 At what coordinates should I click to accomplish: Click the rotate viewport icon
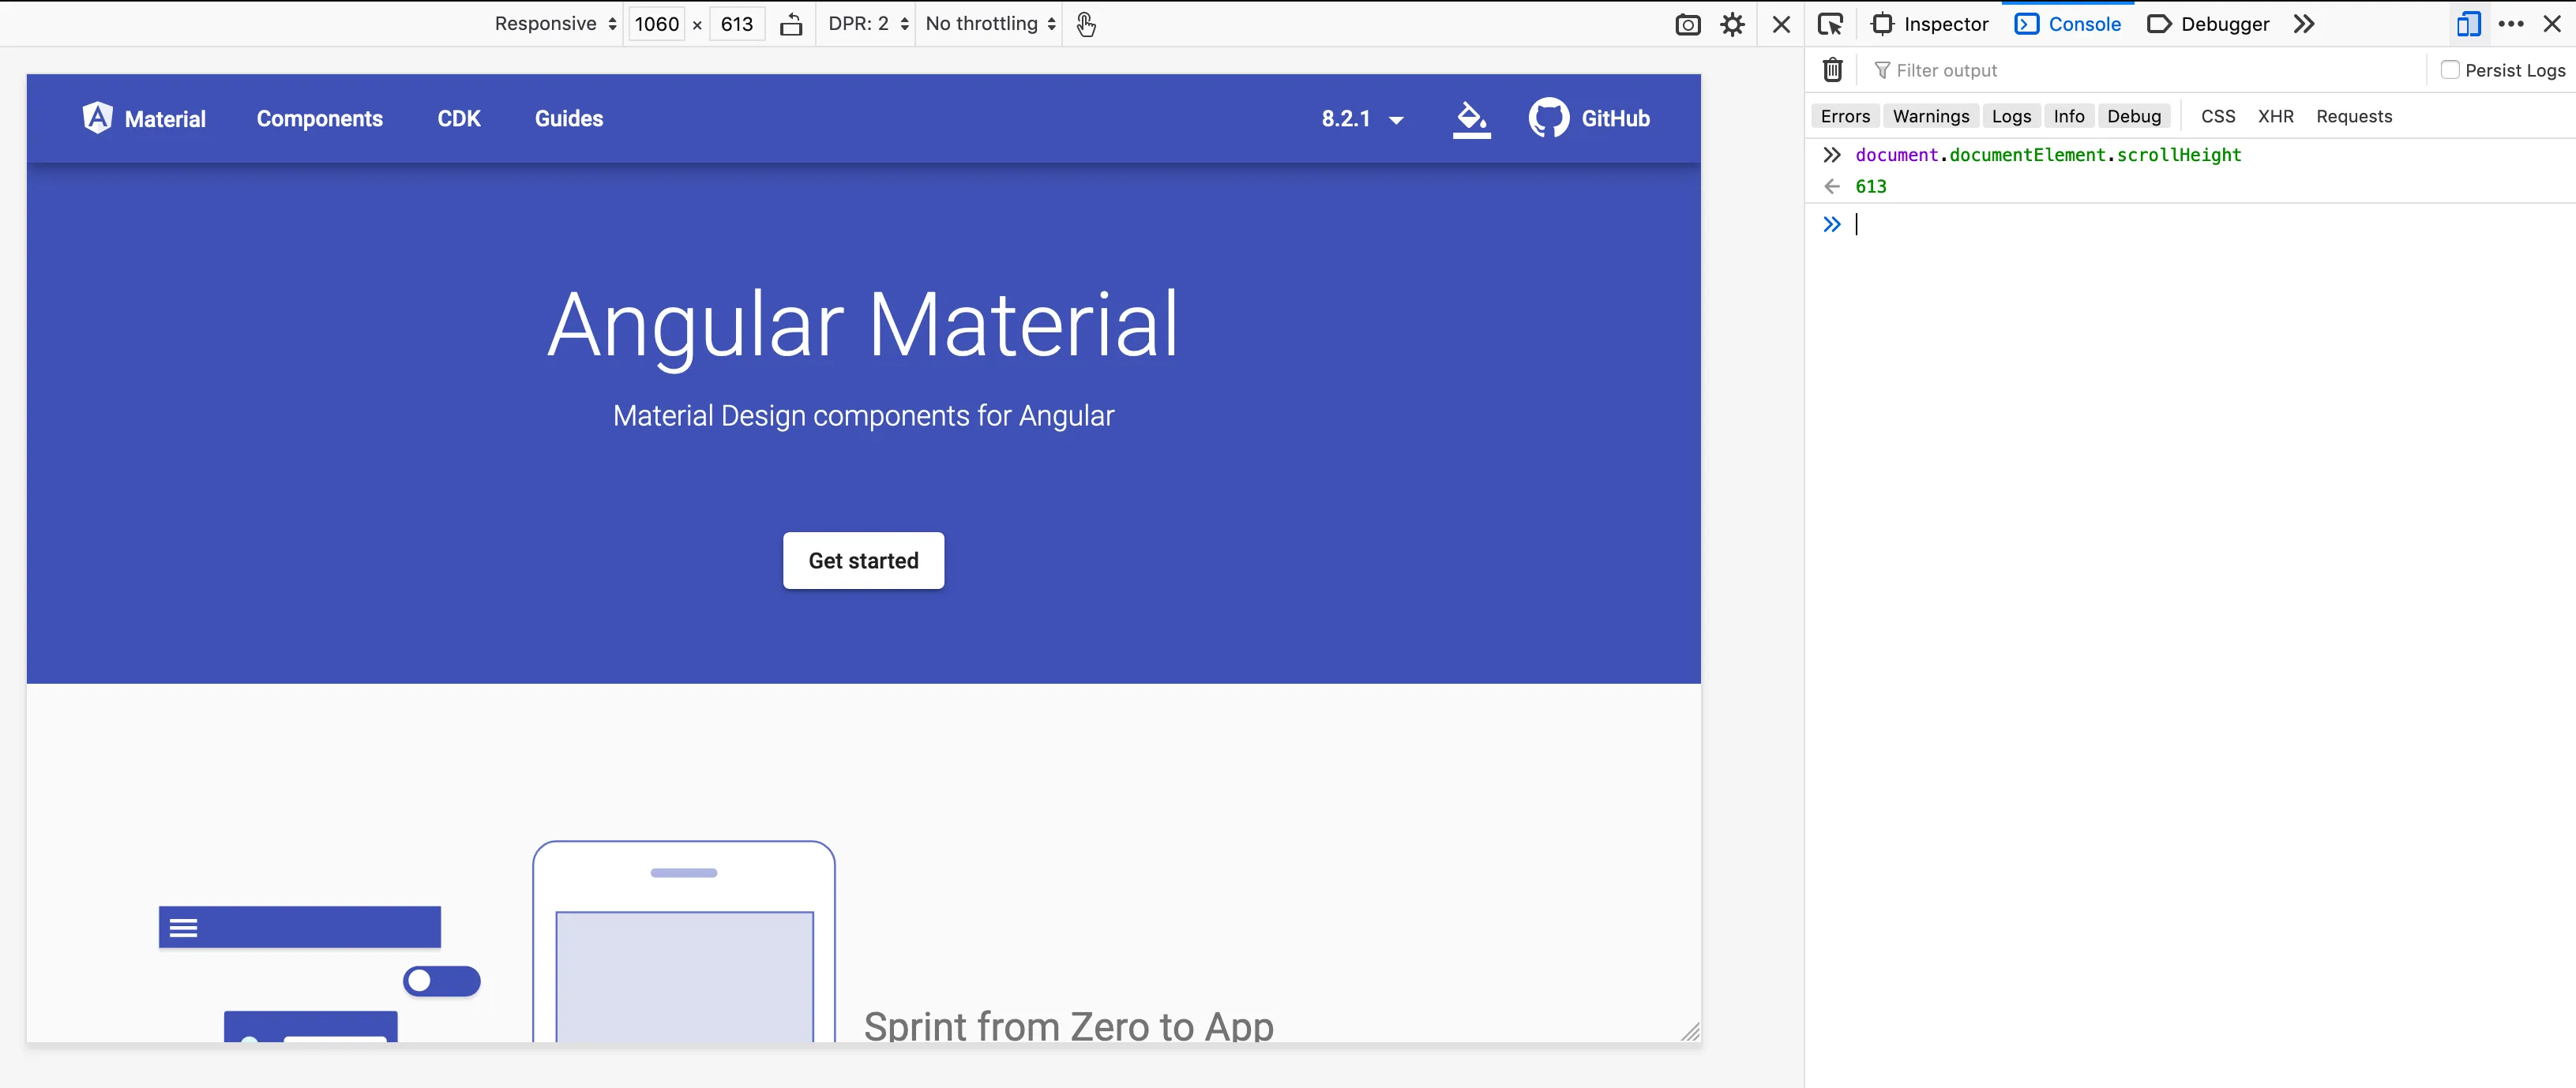(x=791, y=25)
